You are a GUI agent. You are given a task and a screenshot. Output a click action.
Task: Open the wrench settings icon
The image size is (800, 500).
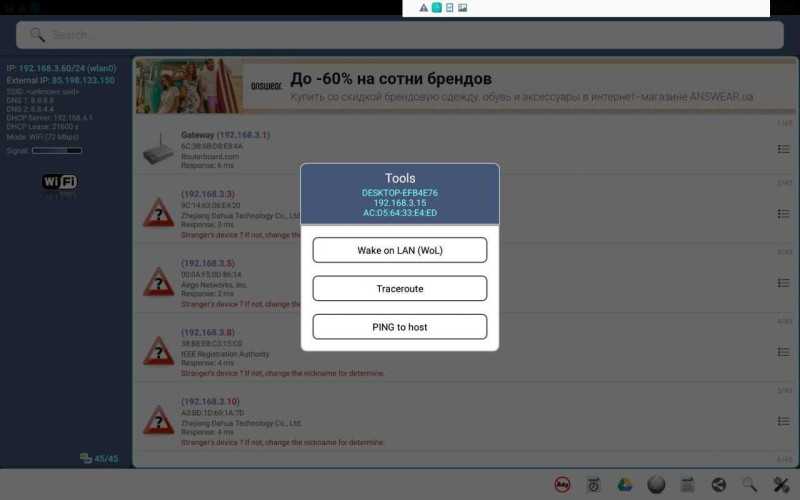(781, 484)
